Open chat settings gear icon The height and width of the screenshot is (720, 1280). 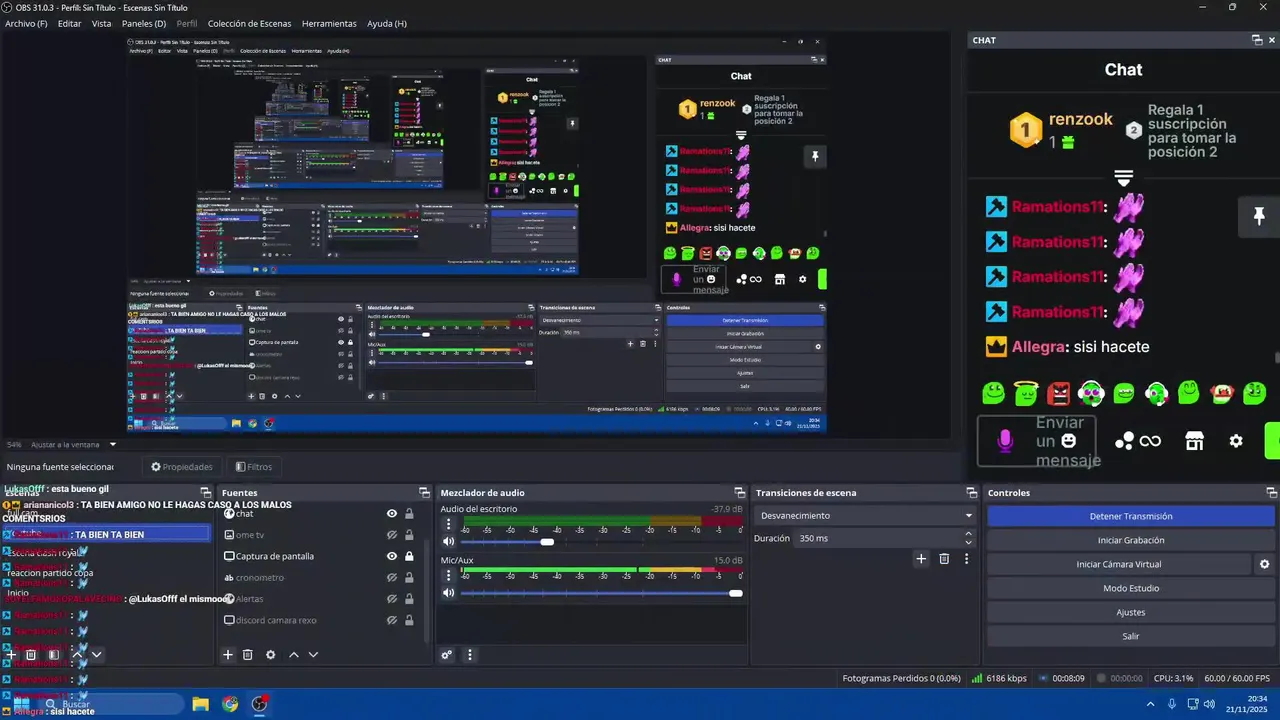pyautogui.click(x=1236, y=441)
